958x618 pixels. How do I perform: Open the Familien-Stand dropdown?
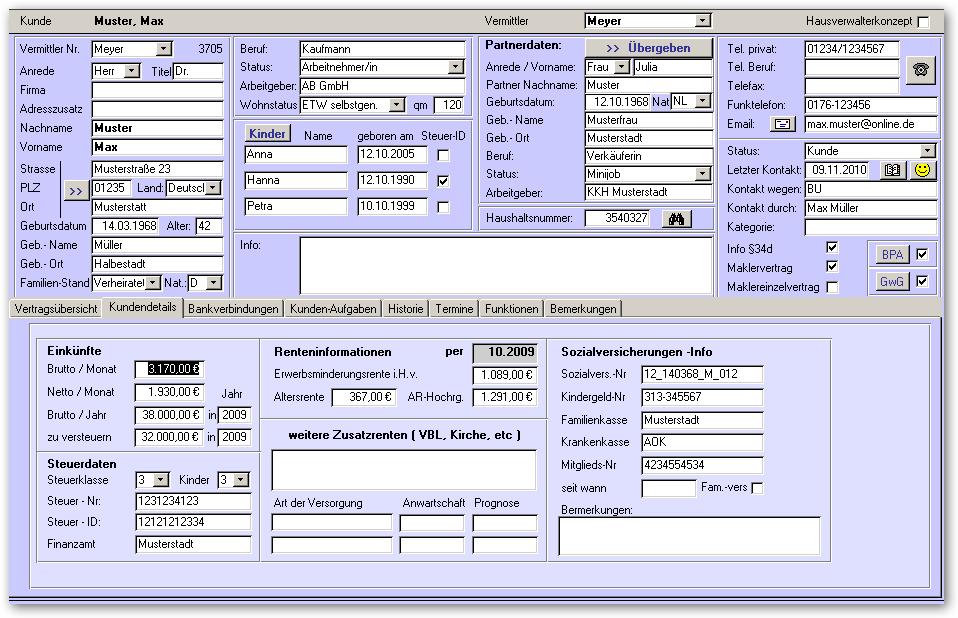pyautogui.click(x=152, y=283)
